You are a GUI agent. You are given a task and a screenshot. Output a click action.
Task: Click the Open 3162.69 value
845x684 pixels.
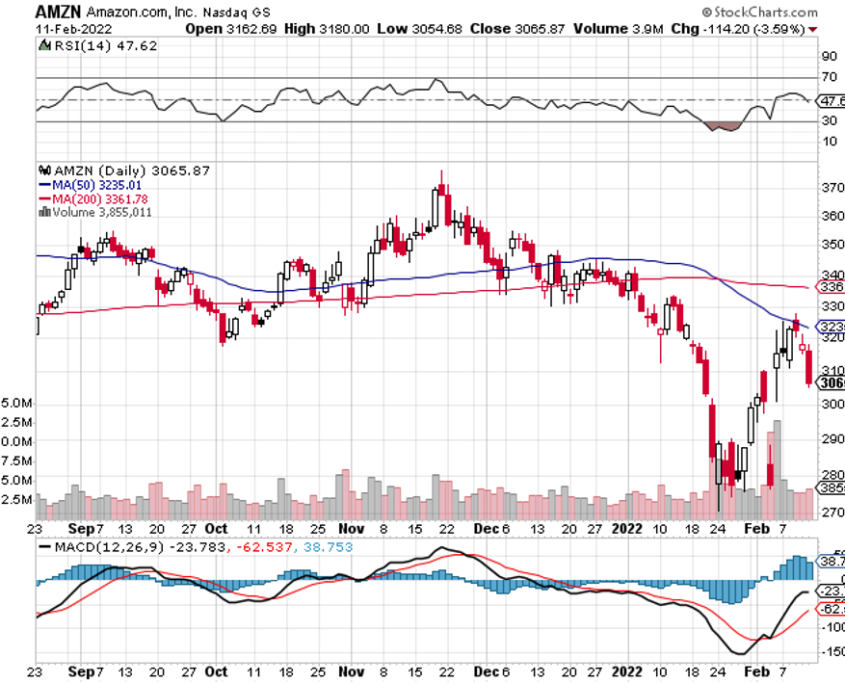[231, 29]
